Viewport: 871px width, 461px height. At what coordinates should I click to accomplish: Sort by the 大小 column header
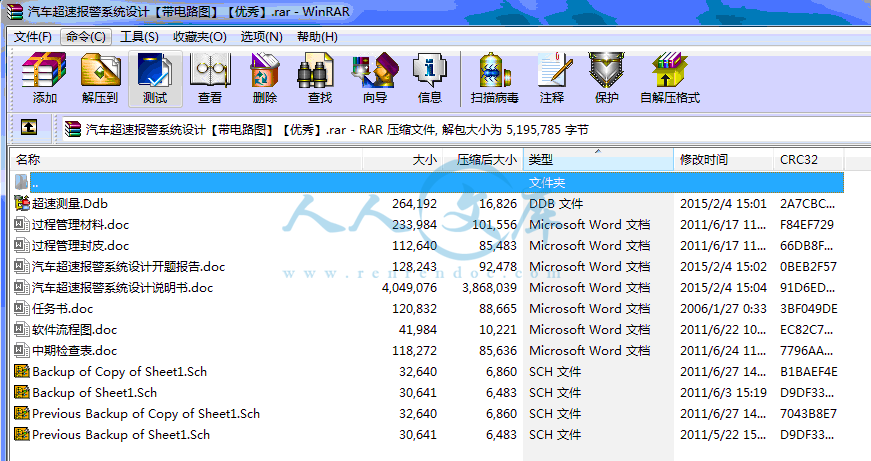point(403,160)
